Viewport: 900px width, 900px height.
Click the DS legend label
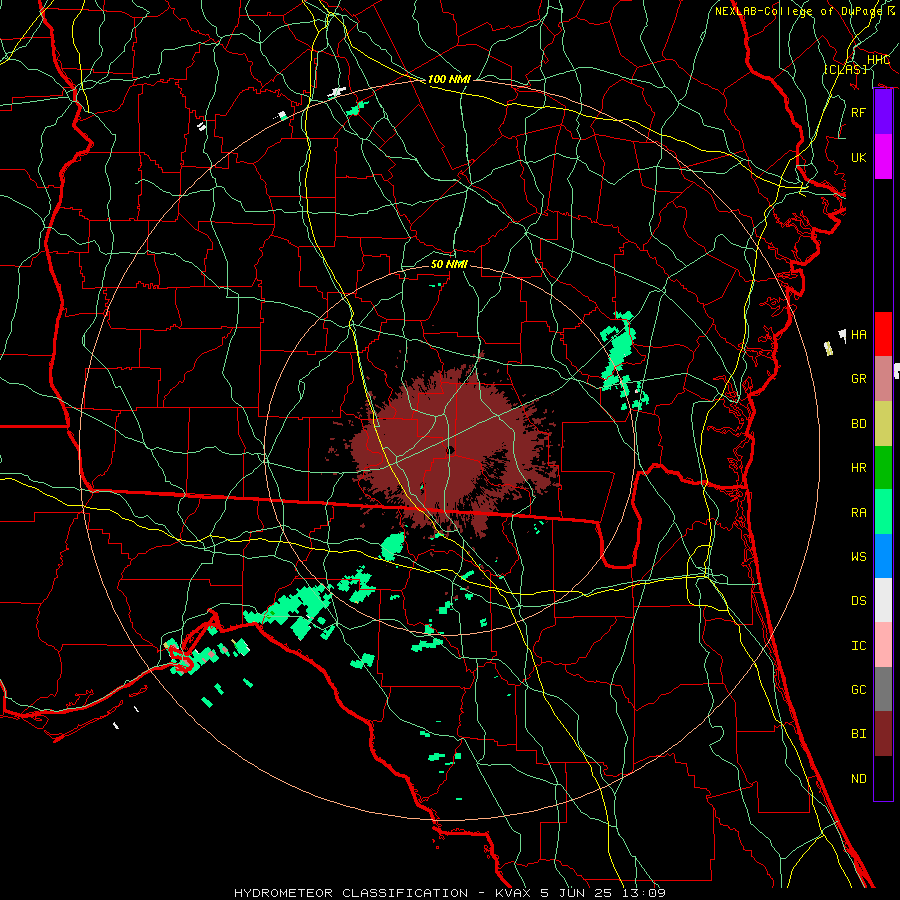pyautogui.click(x=859, y=601)
